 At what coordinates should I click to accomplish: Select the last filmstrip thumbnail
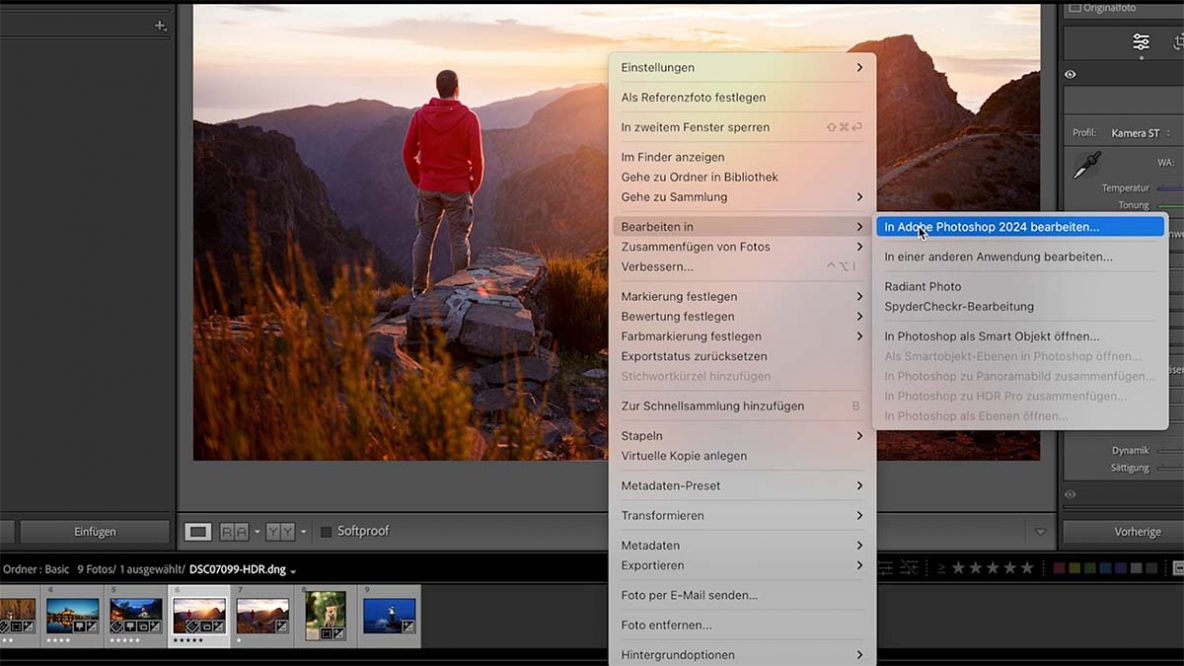(x=390, y=615)
